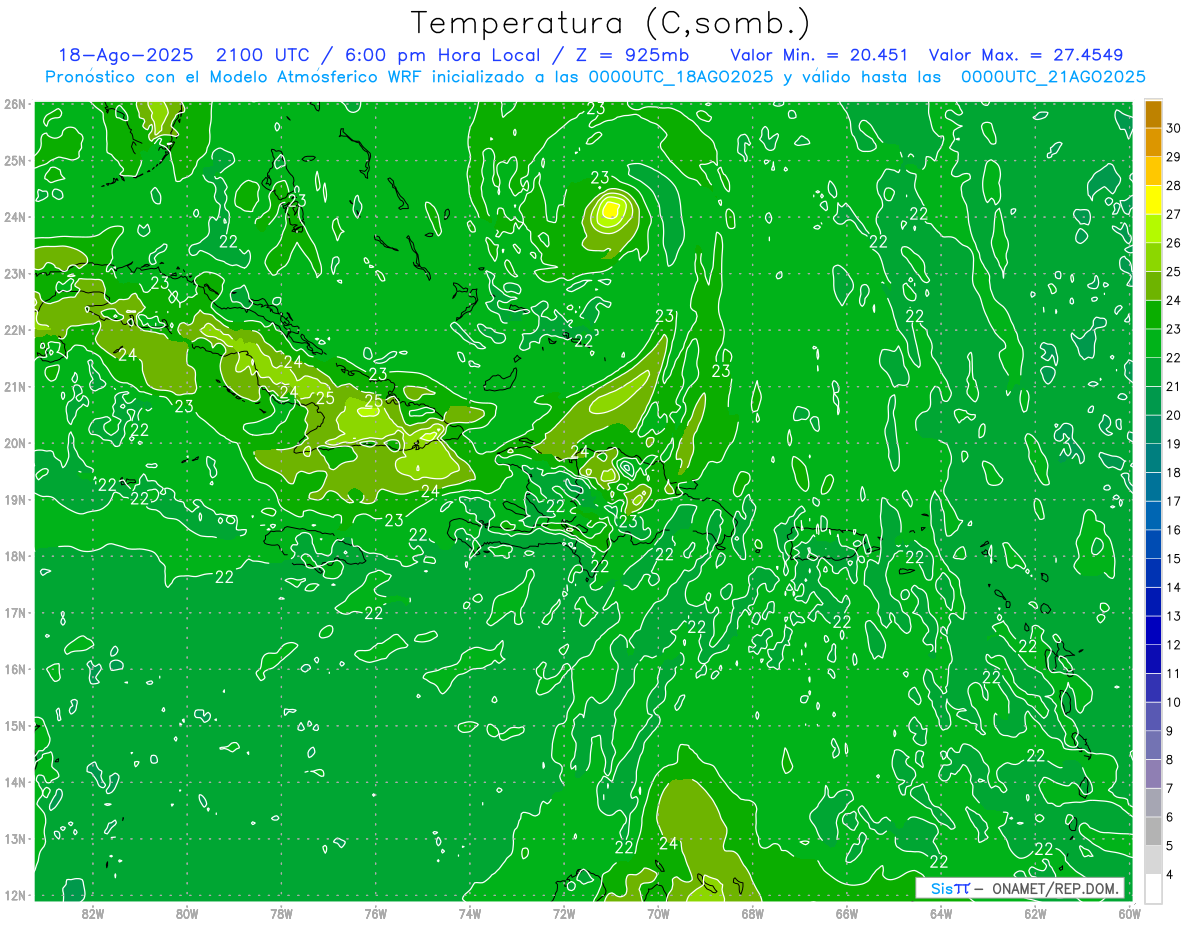Click the "78W" longitude axis label
This screenshot has height=927, width=1200.
coord(281,913)
